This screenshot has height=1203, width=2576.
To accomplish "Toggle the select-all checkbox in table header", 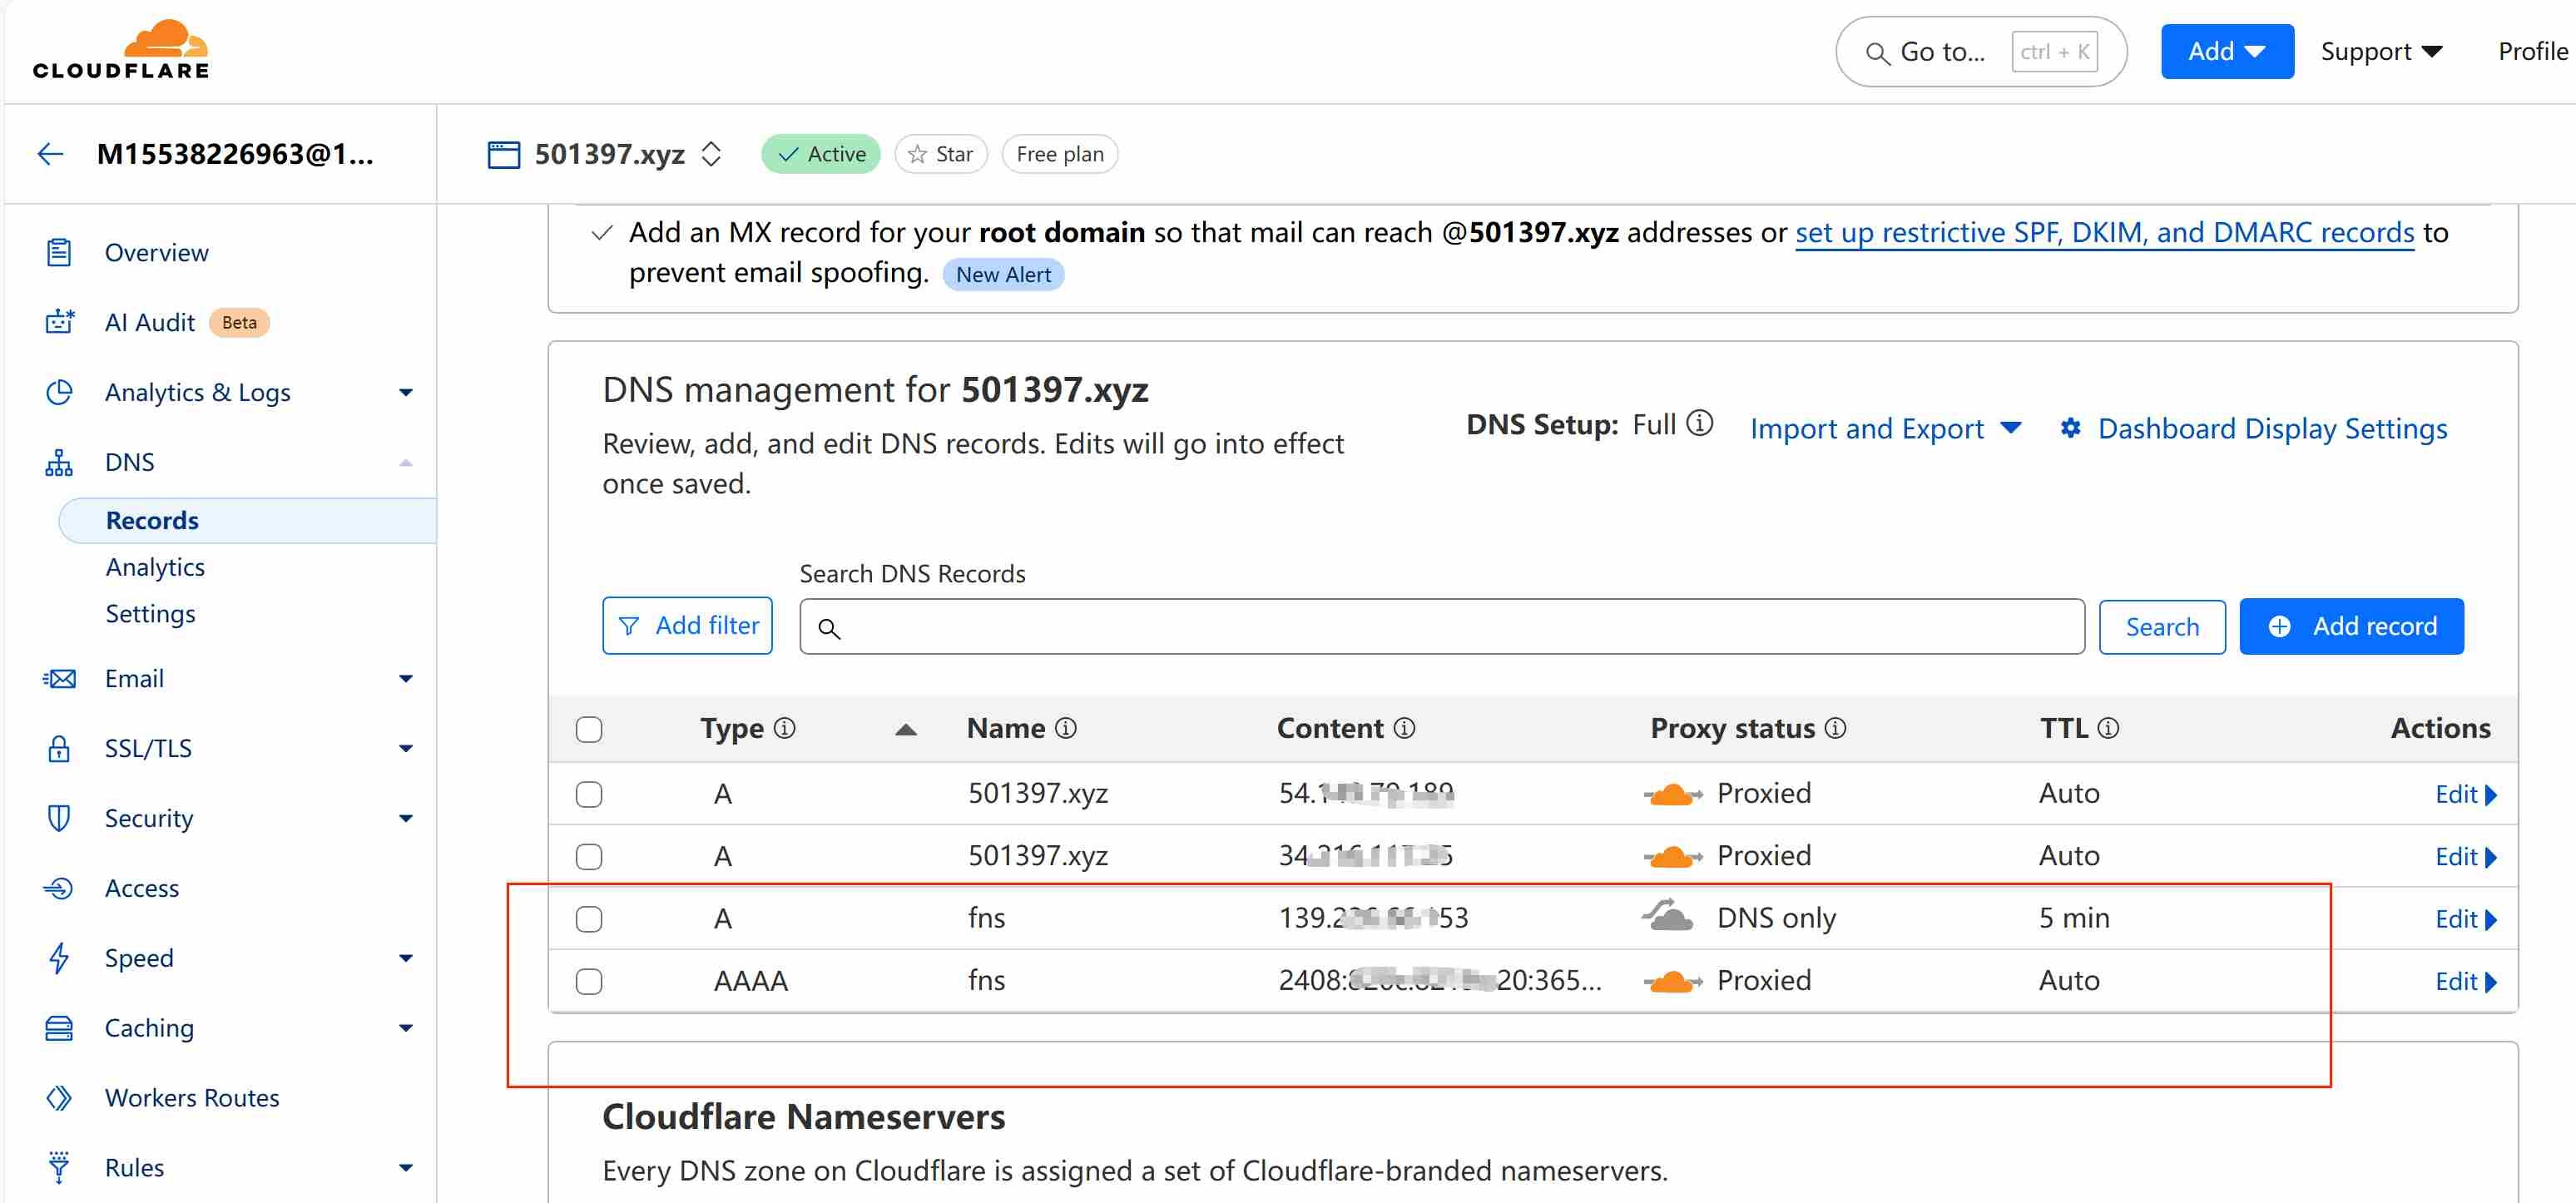I will [x=589, y=729].
